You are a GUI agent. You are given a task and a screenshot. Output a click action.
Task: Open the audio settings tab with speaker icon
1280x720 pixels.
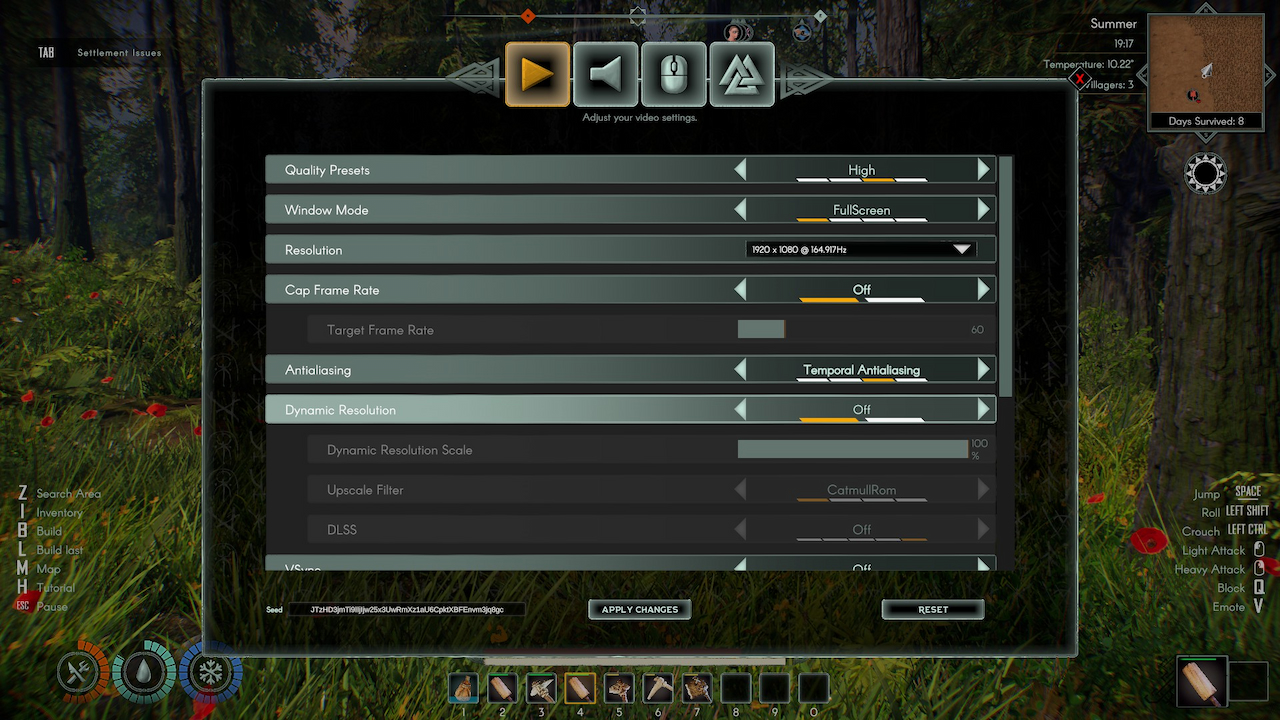pyautogui.click(x=606, y=74)
